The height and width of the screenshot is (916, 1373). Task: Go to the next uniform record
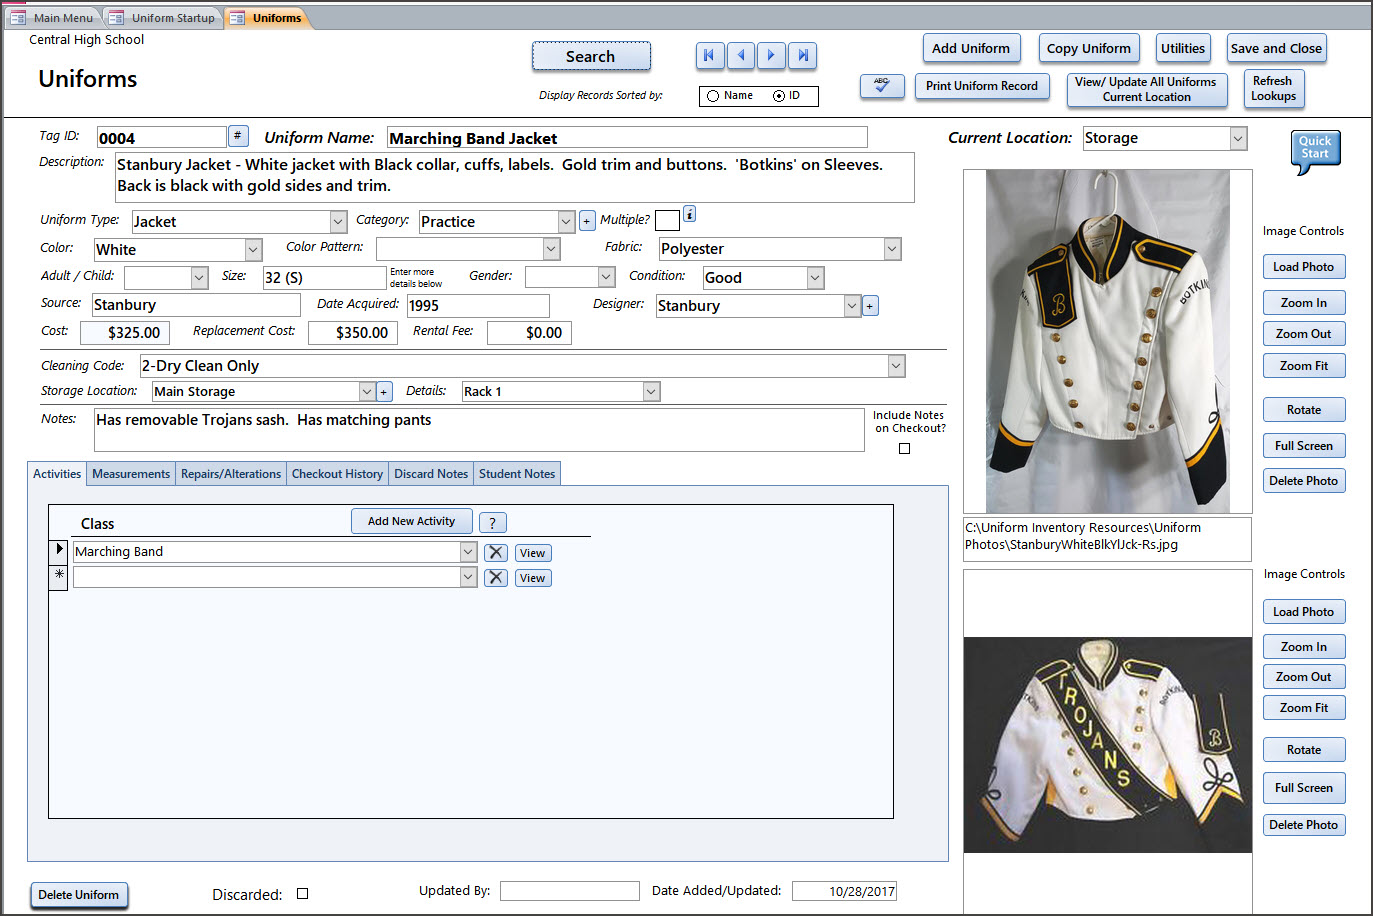click(771, 56)
